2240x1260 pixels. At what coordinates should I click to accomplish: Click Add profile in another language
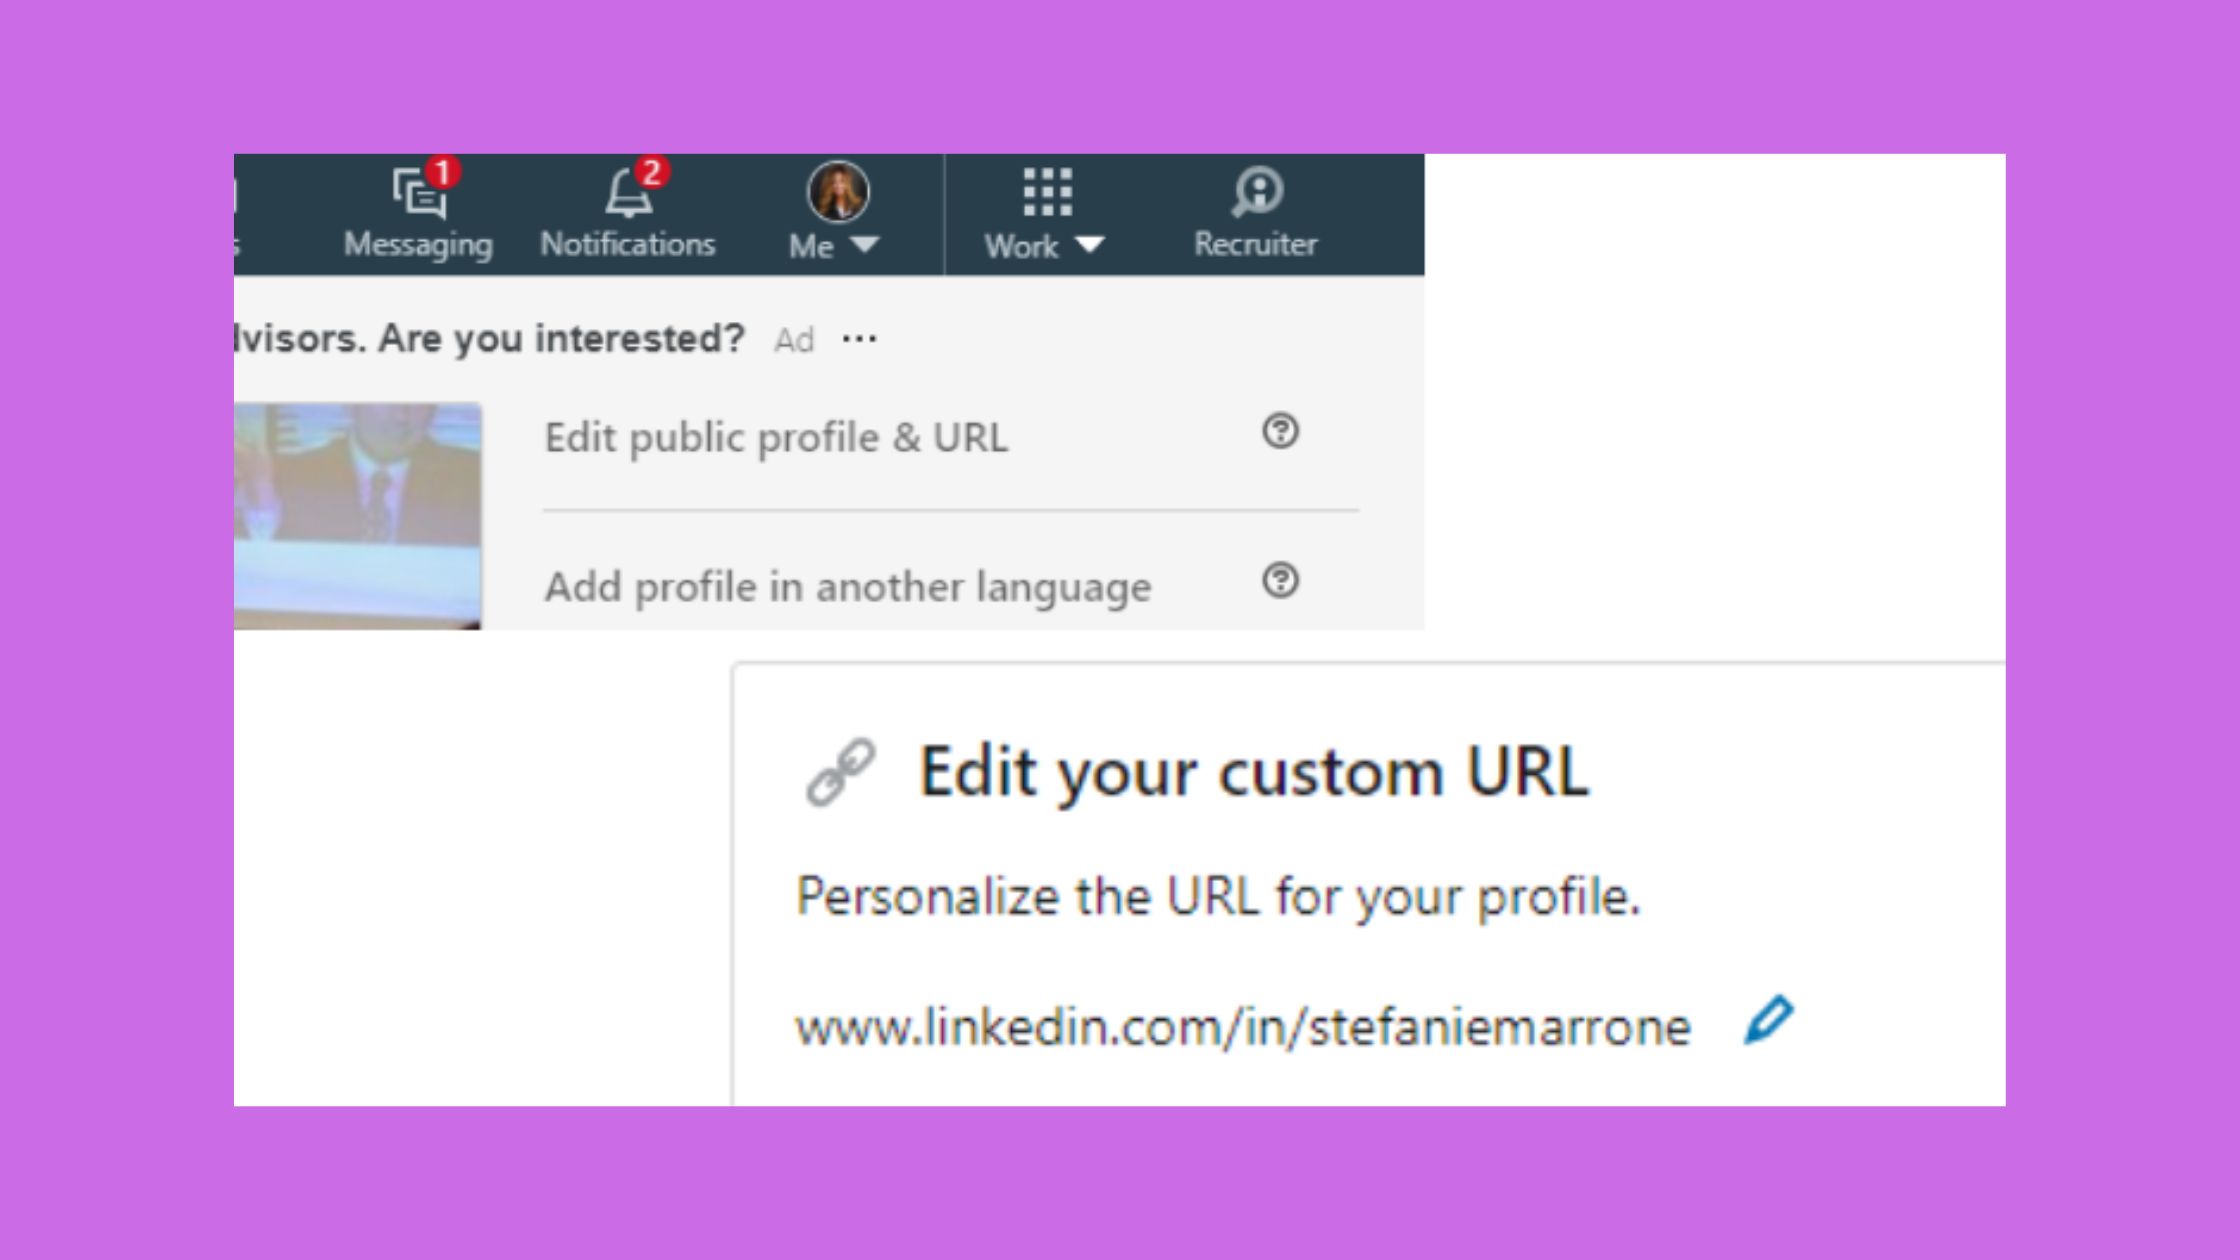tap(847, 587)
